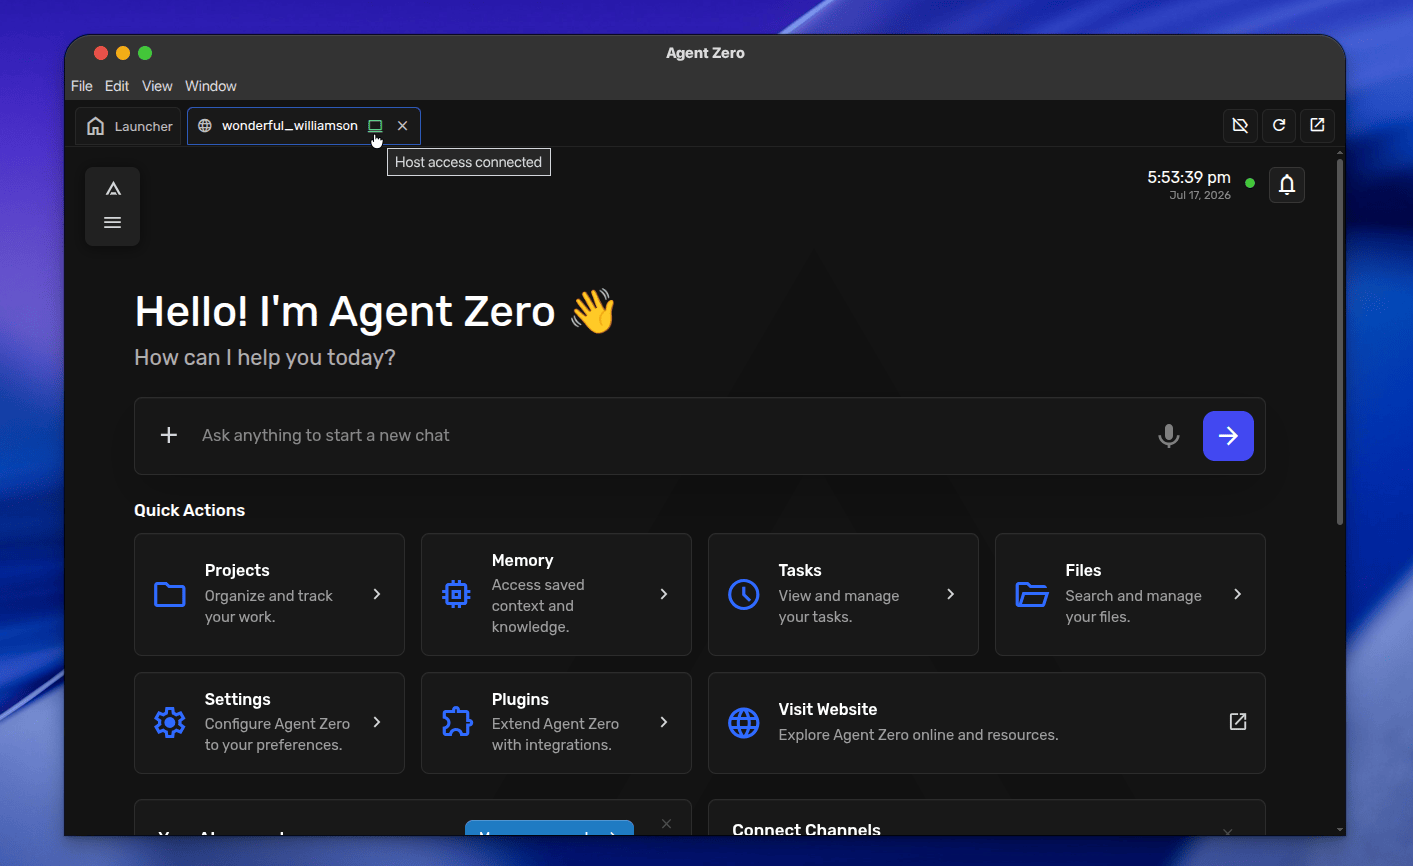Click the chevron on the Settings card
This screenshot has height=866, width=1413.
(377, 722)
